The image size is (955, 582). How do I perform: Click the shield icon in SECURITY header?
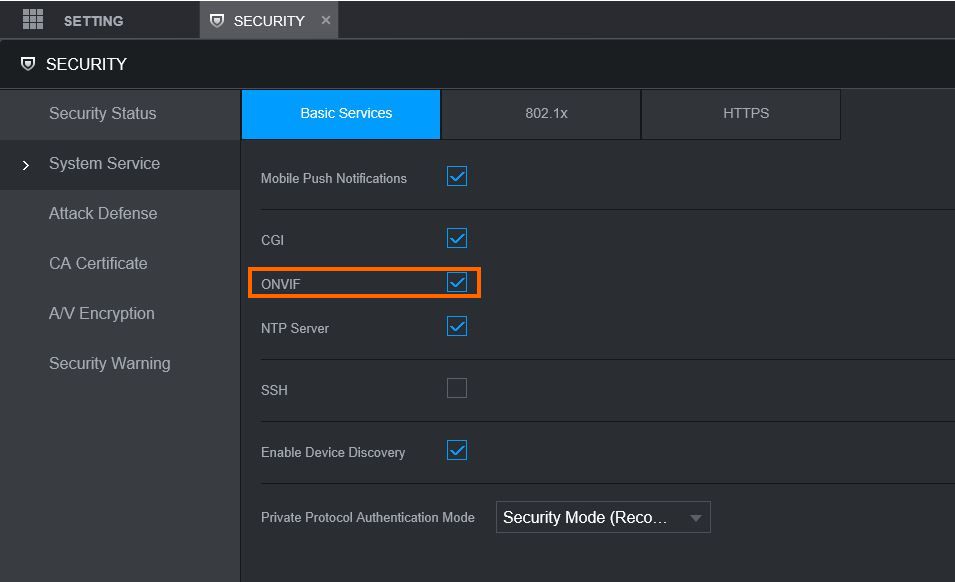coord(28,64)
